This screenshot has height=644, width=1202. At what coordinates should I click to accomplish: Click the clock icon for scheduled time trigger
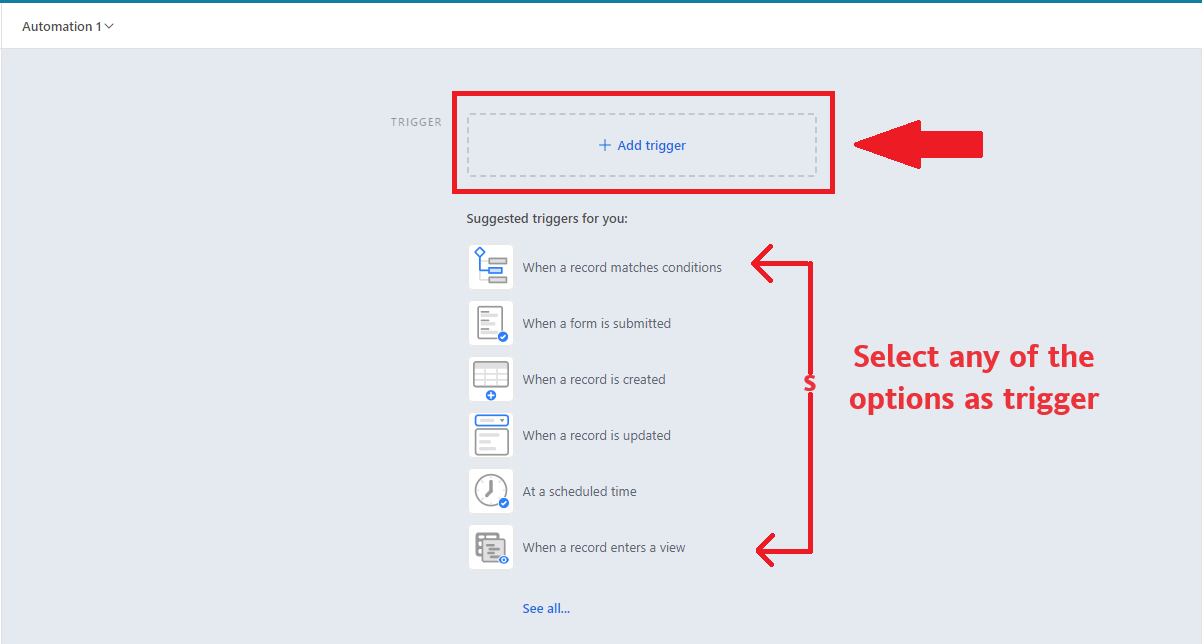tap(491, 490)
